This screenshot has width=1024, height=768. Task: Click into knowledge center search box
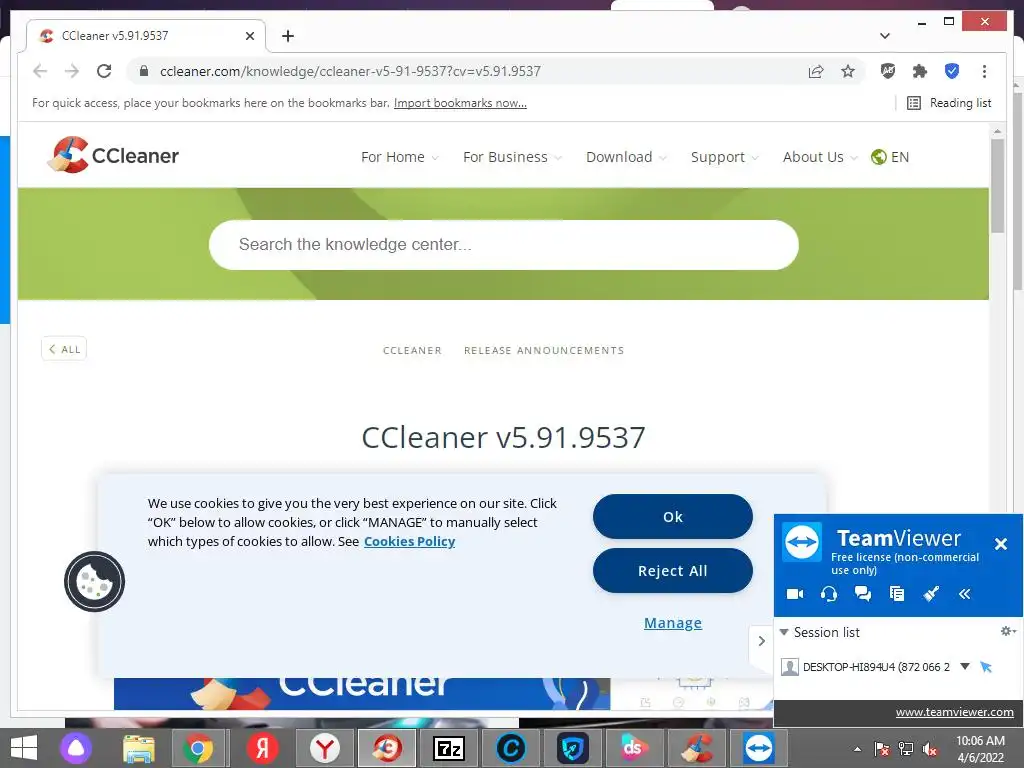tap(504, 245)
